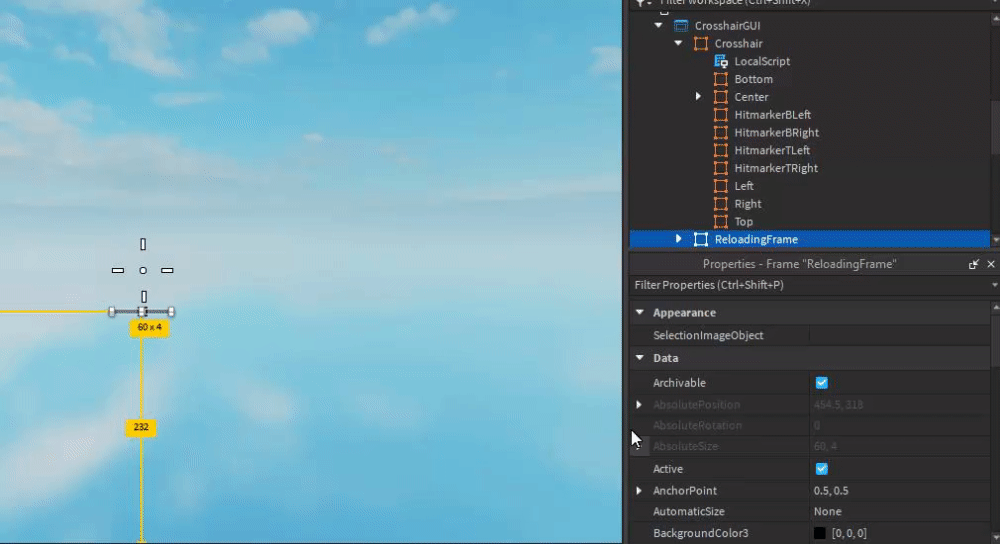
Task: Expand the AnchorPoint property
Action: pos(639,490)
